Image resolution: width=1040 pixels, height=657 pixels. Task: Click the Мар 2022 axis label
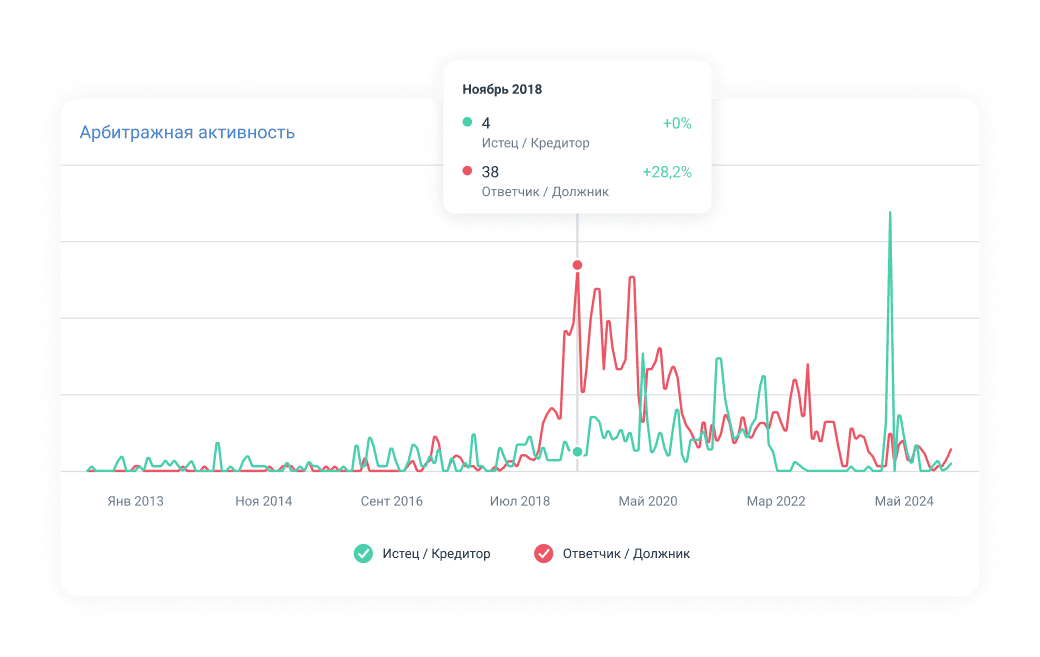pos(776,501)
